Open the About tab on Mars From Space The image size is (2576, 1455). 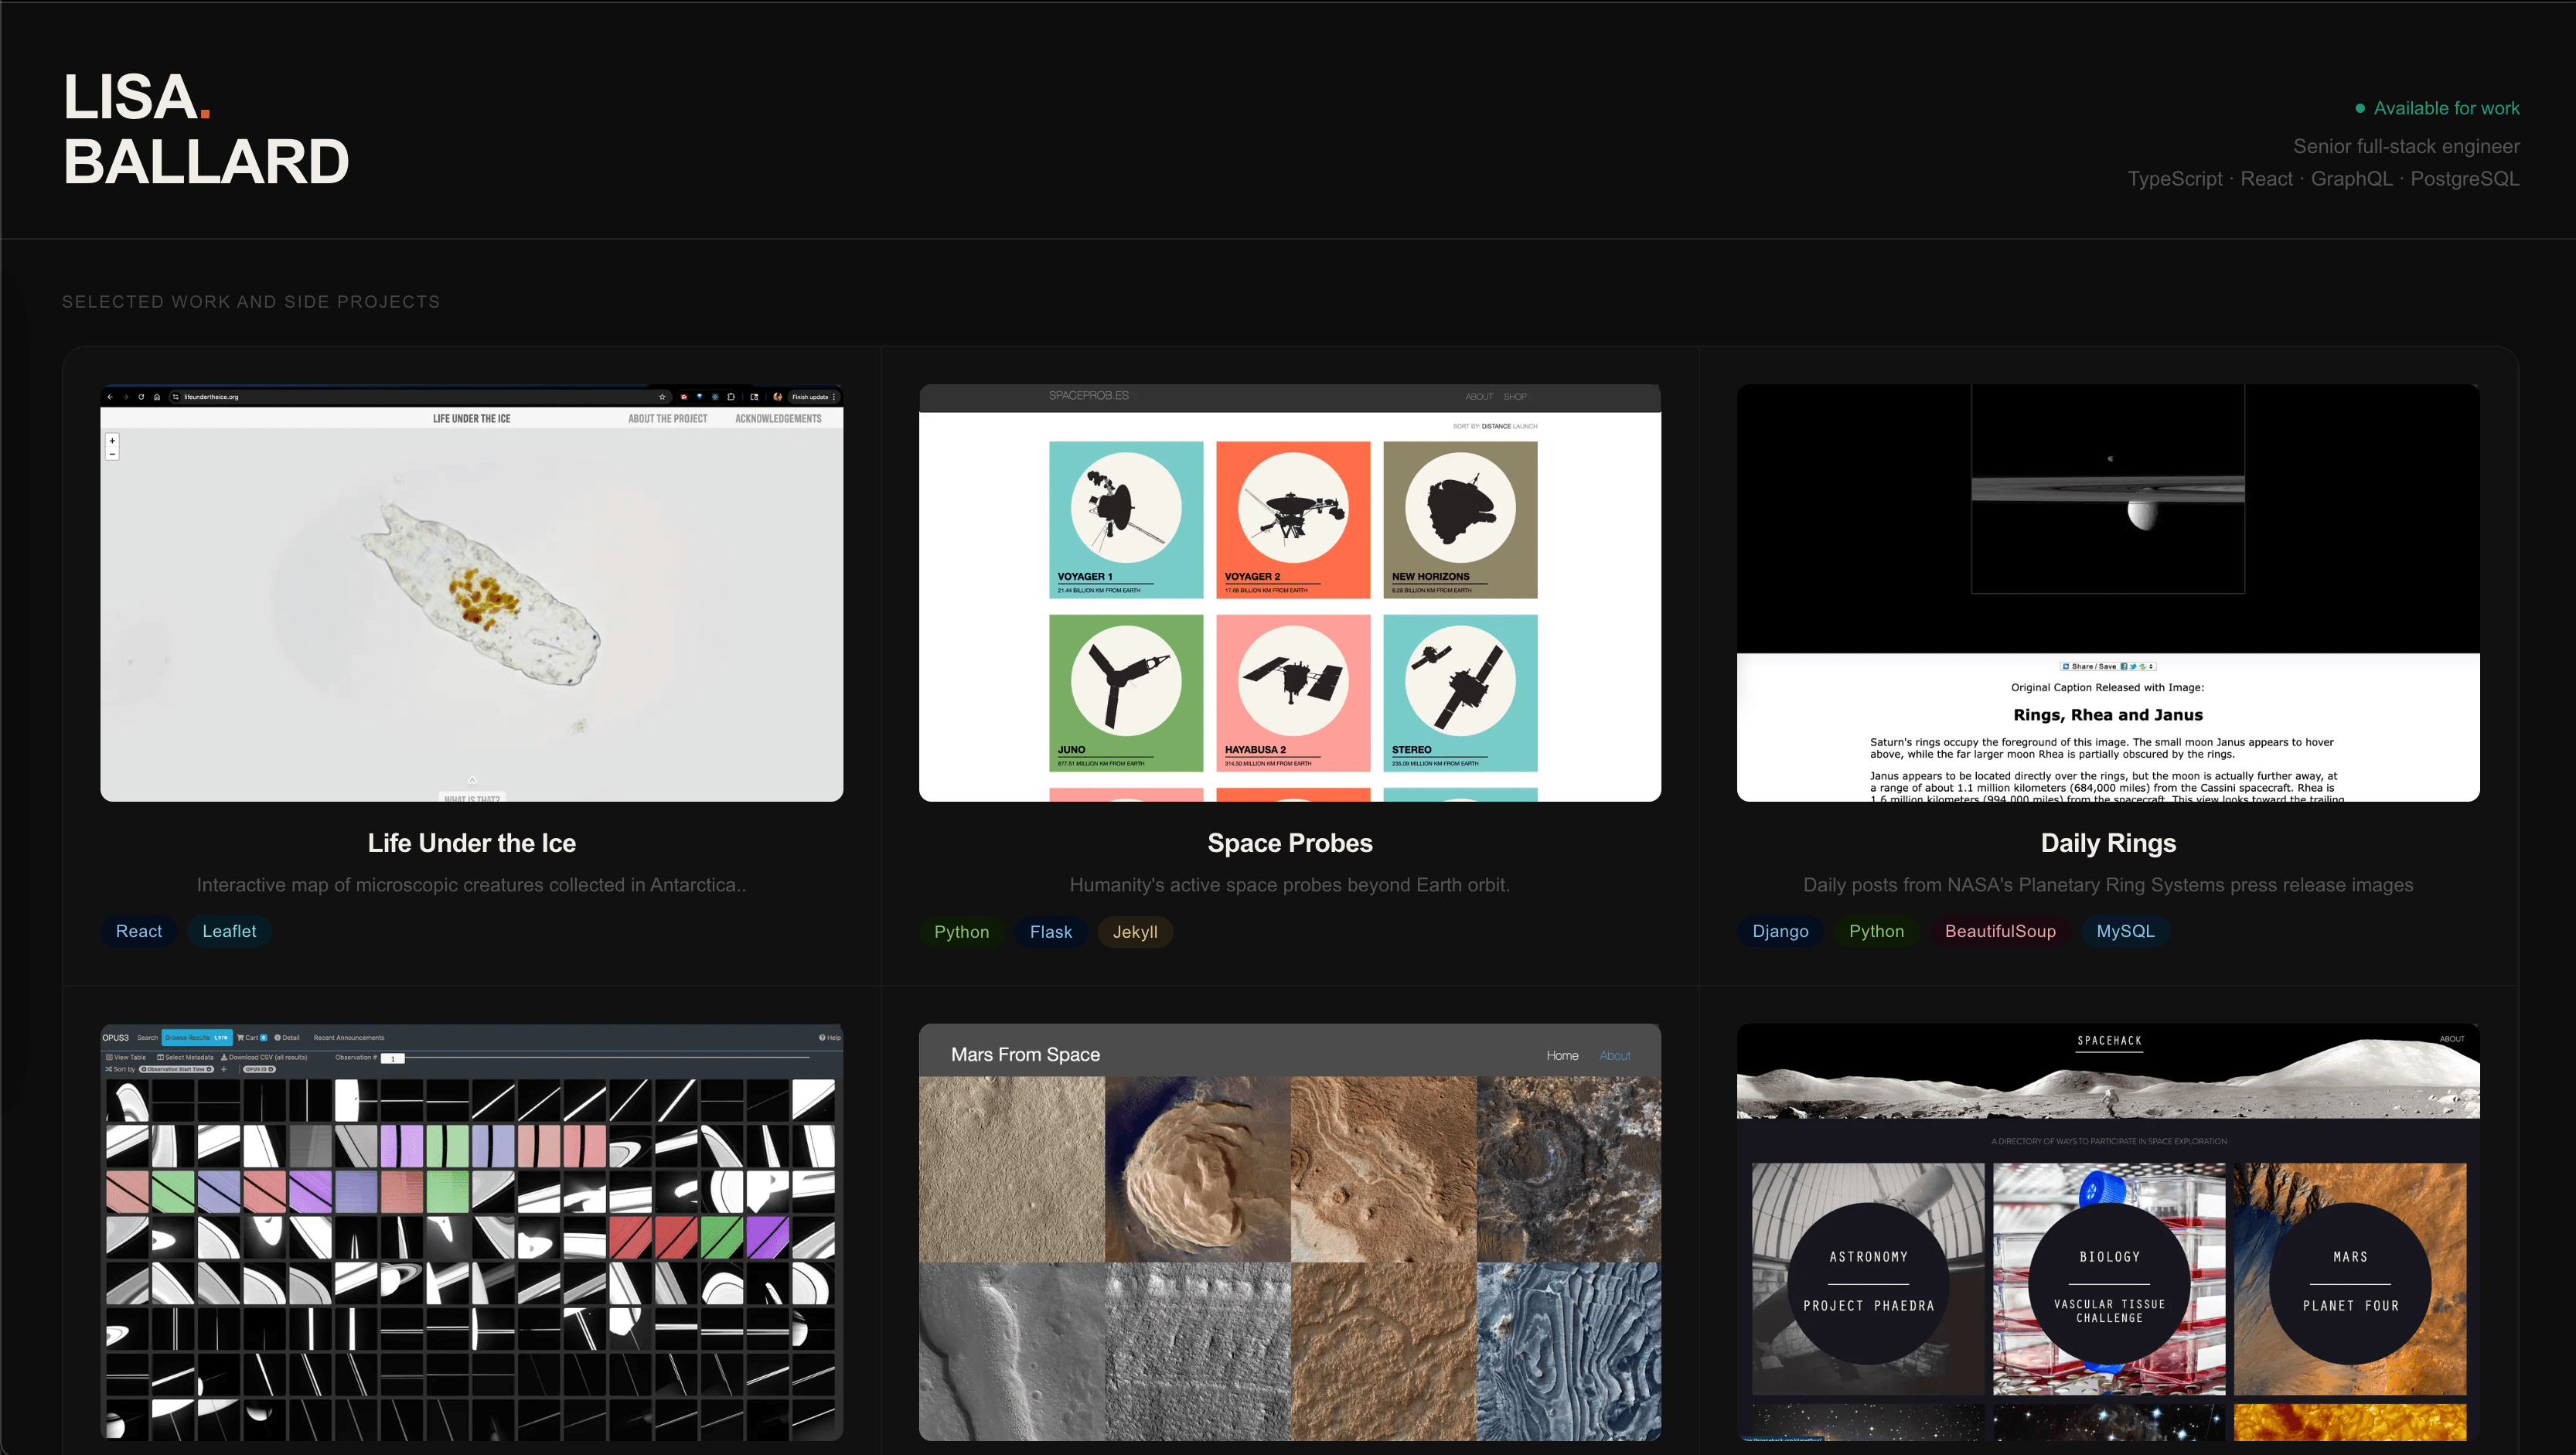tap(1615, 1055)
